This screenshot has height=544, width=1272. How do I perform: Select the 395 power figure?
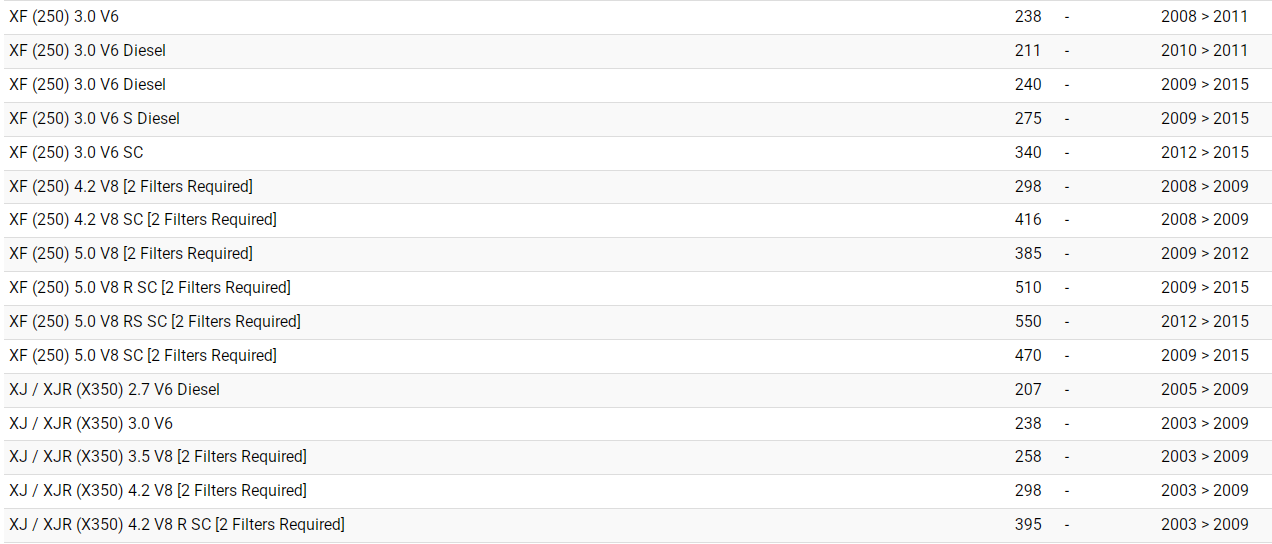pyautogui.click(x=1027, y=524)
